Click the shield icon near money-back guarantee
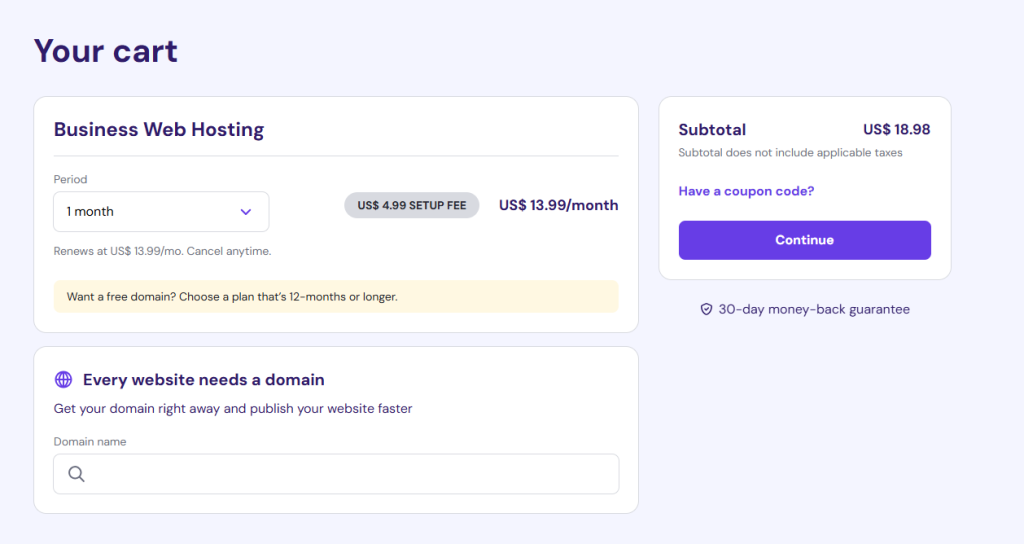Viewport: 1024px width, 544px height. (706, 310)
